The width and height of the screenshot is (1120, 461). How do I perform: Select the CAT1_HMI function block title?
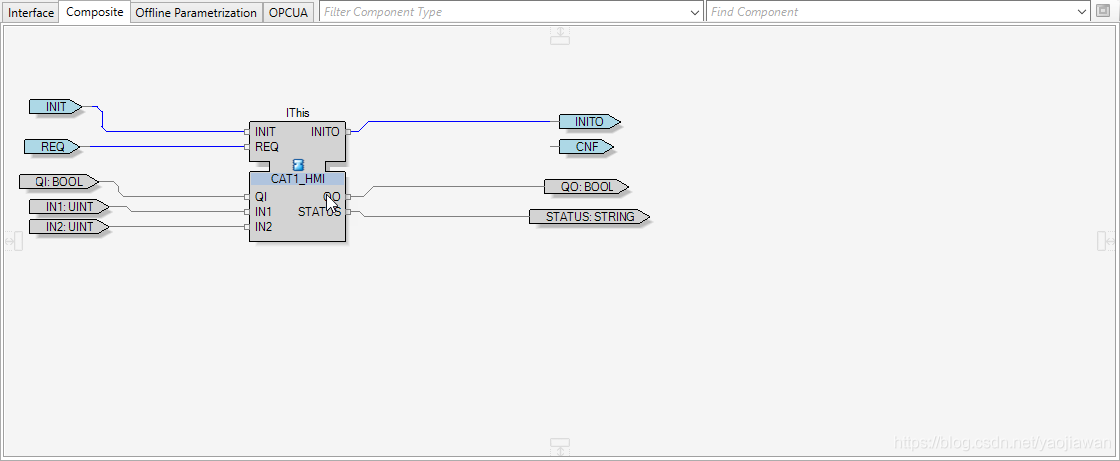[297, 179]
